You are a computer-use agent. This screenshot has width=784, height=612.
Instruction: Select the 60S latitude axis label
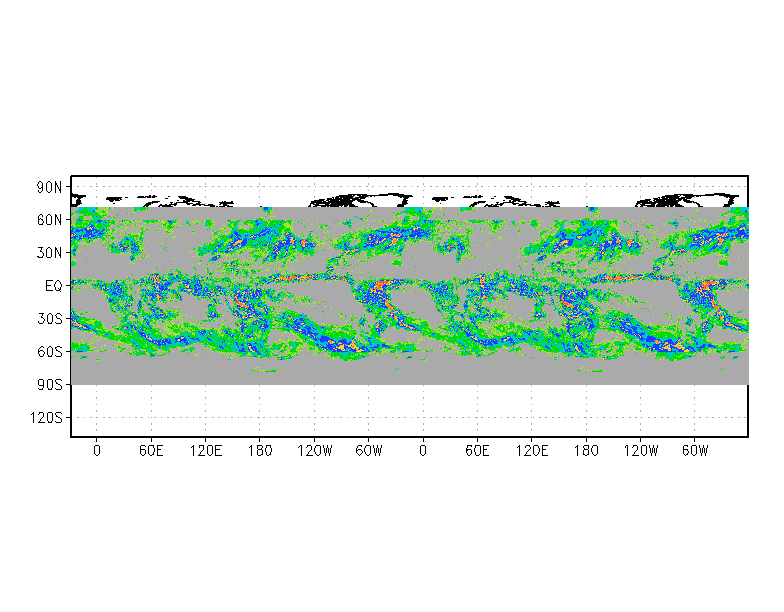pyautogui.click(x=50, y=352)
